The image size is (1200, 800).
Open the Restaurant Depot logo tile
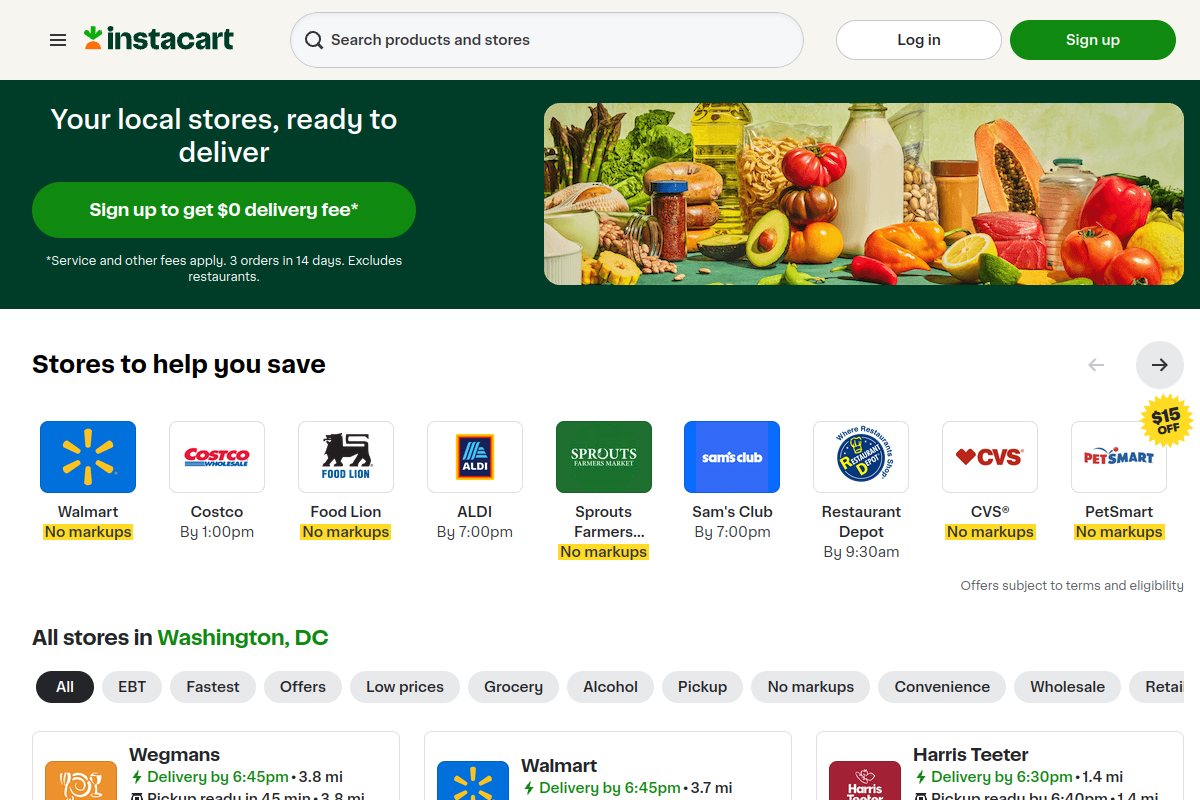861,457
